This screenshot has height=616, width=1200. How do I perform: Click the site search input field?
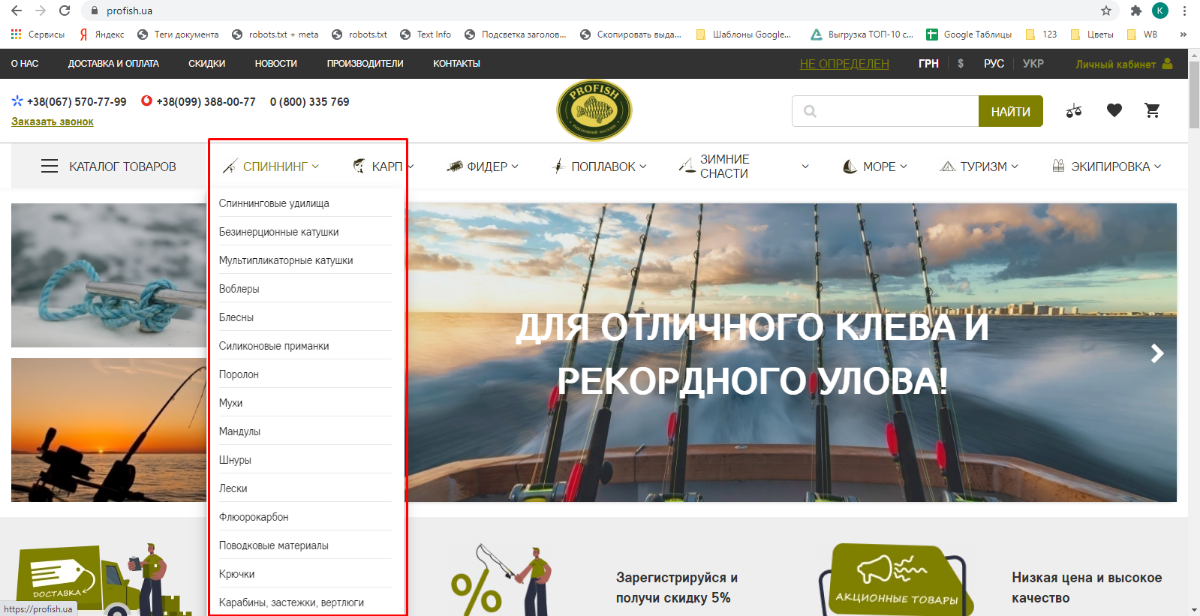(885, 111)
